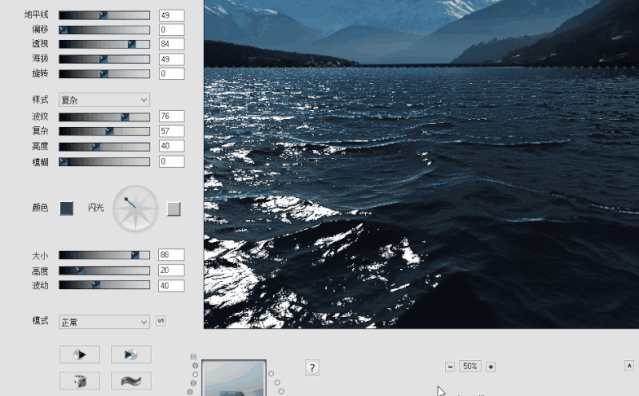
Task: Open the 颜色 water color swatch
Action: (x=66, y=208)
